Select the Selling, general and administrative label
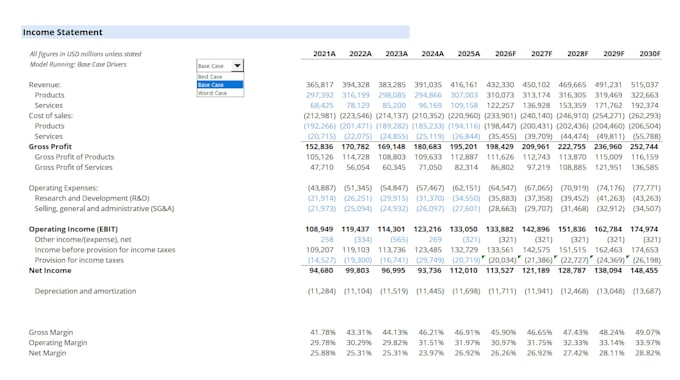 (105, 209)
